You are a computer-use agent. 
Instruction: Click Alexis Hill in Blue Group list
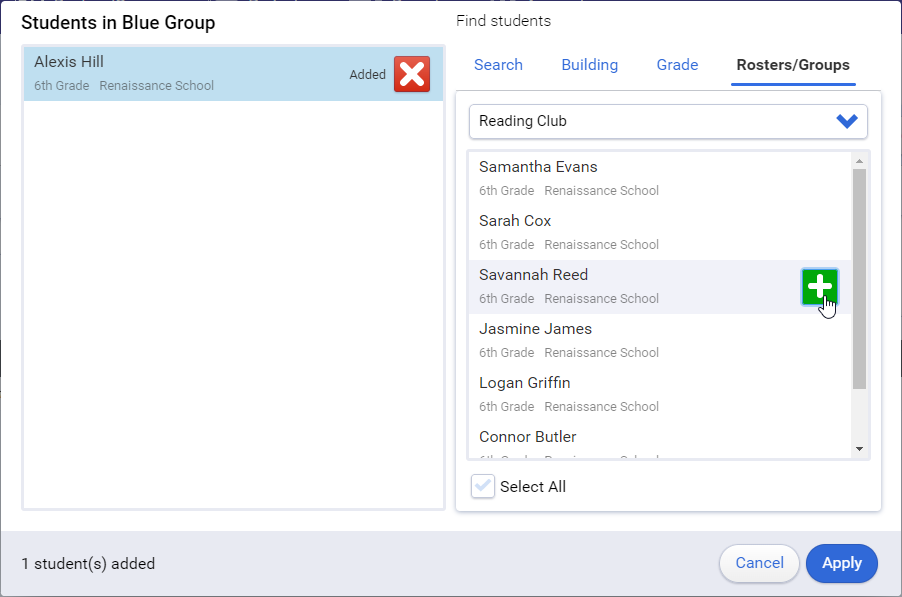click(234, 74)
